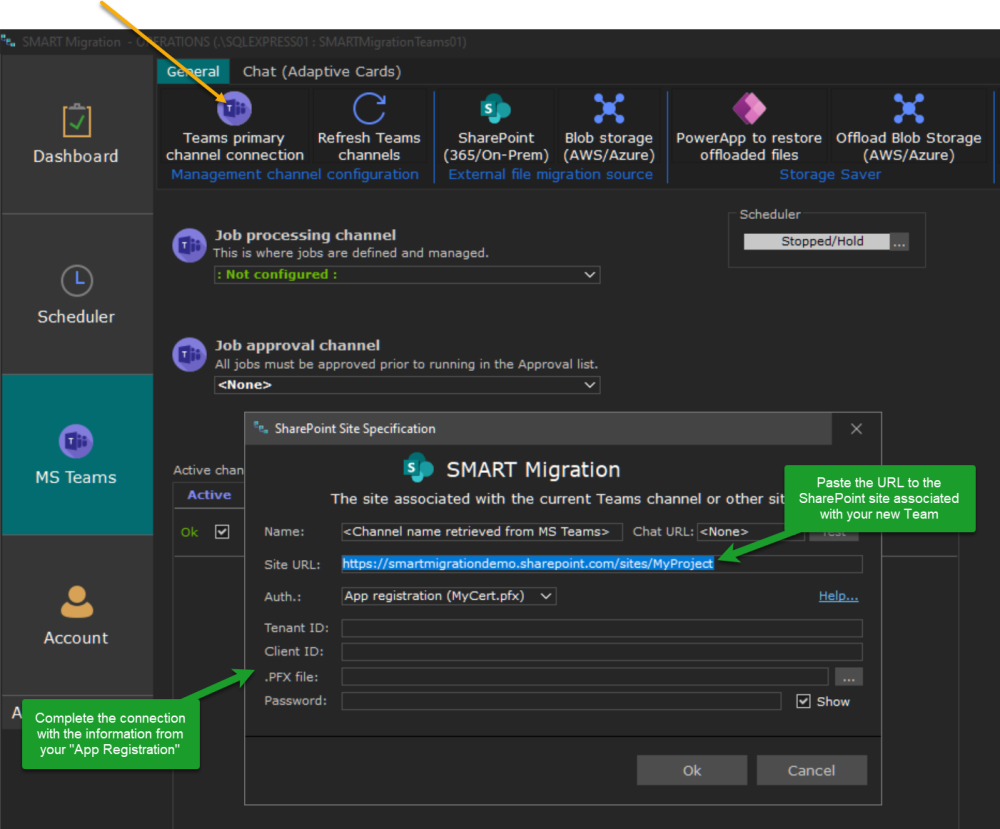Image resolution: width=1000 pixels, height=829 pixels.
Task: Click the Chat URL field
Action: click(751, 532)
